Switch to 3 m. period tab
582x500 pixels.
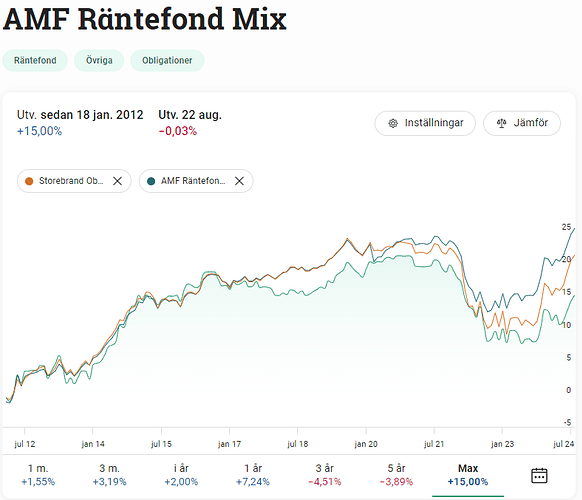(x=109, y=475)
